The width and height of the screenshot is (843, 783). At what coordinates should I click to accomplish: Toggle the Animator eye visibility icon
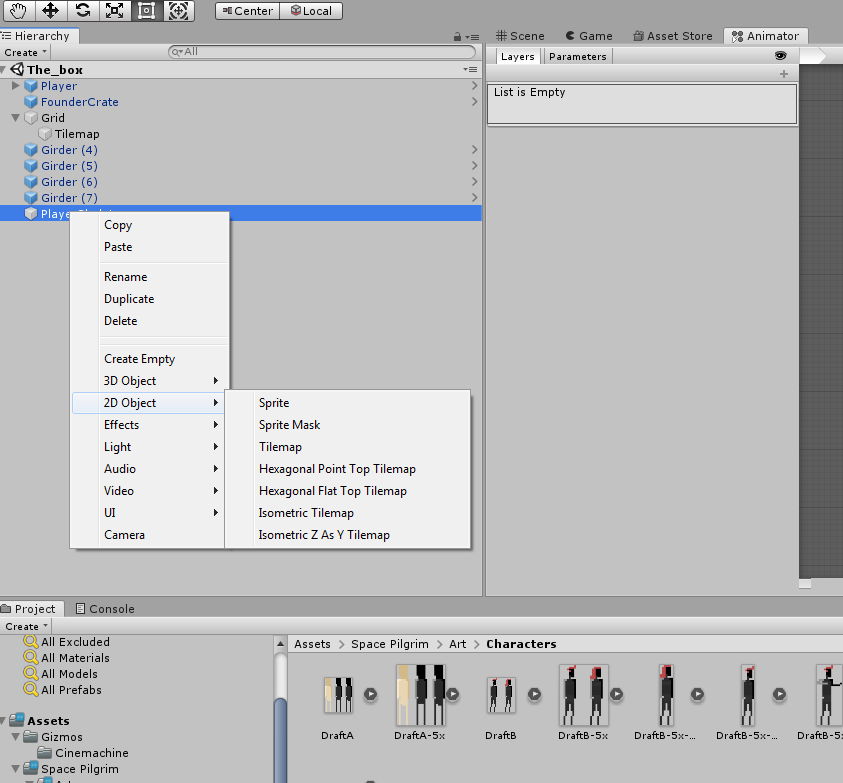pyautogui.click(x=781, y=56)
